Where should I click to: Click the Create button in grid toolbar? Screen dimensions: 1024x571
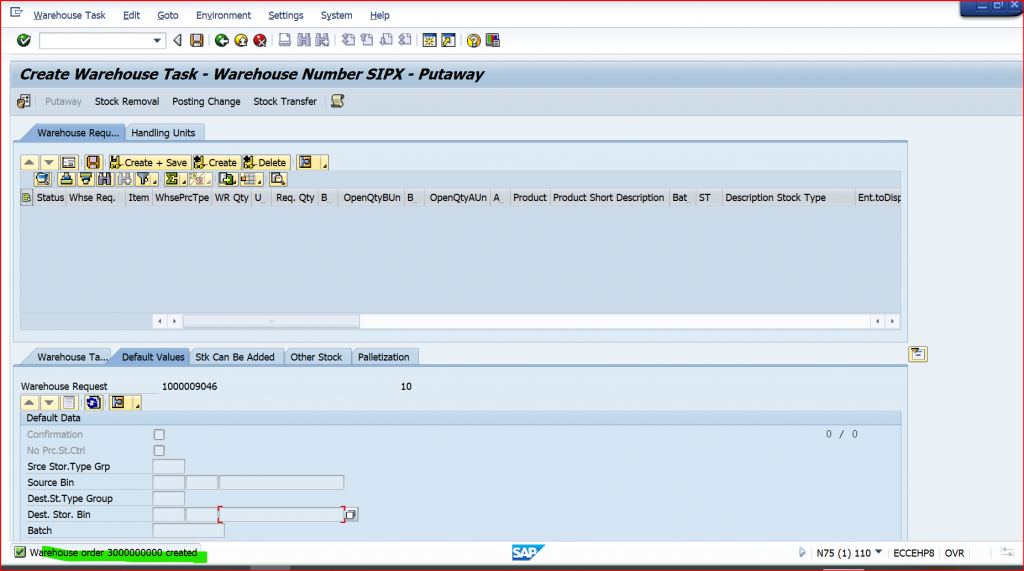[216, 162]
